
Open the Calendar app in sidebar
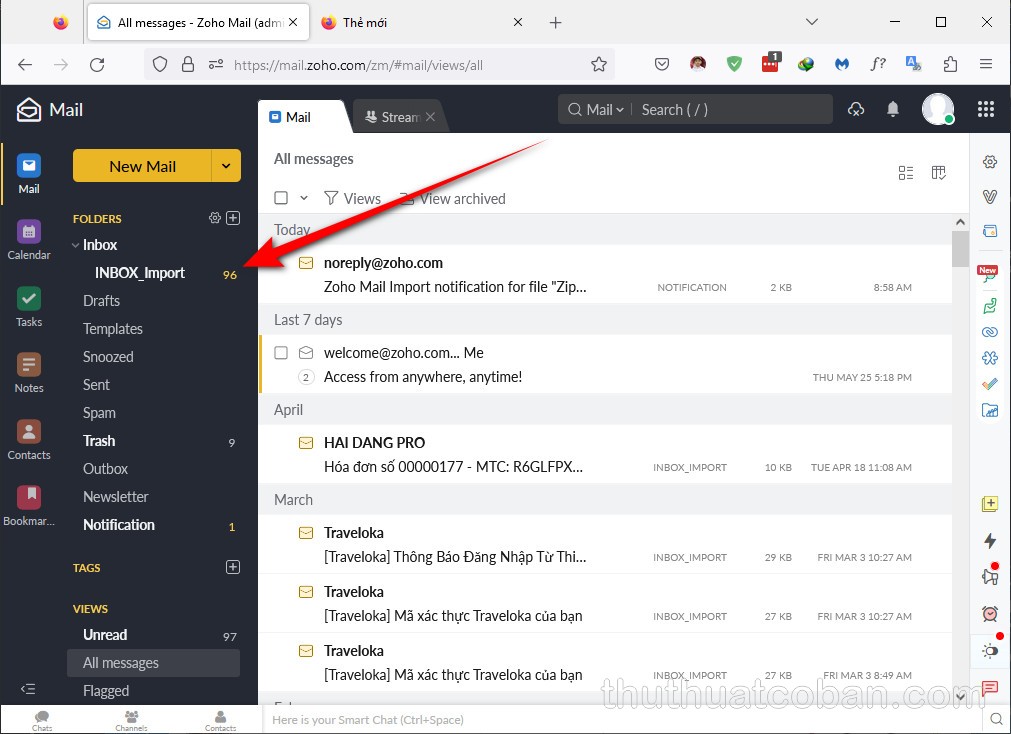click(x=29, y=240)
